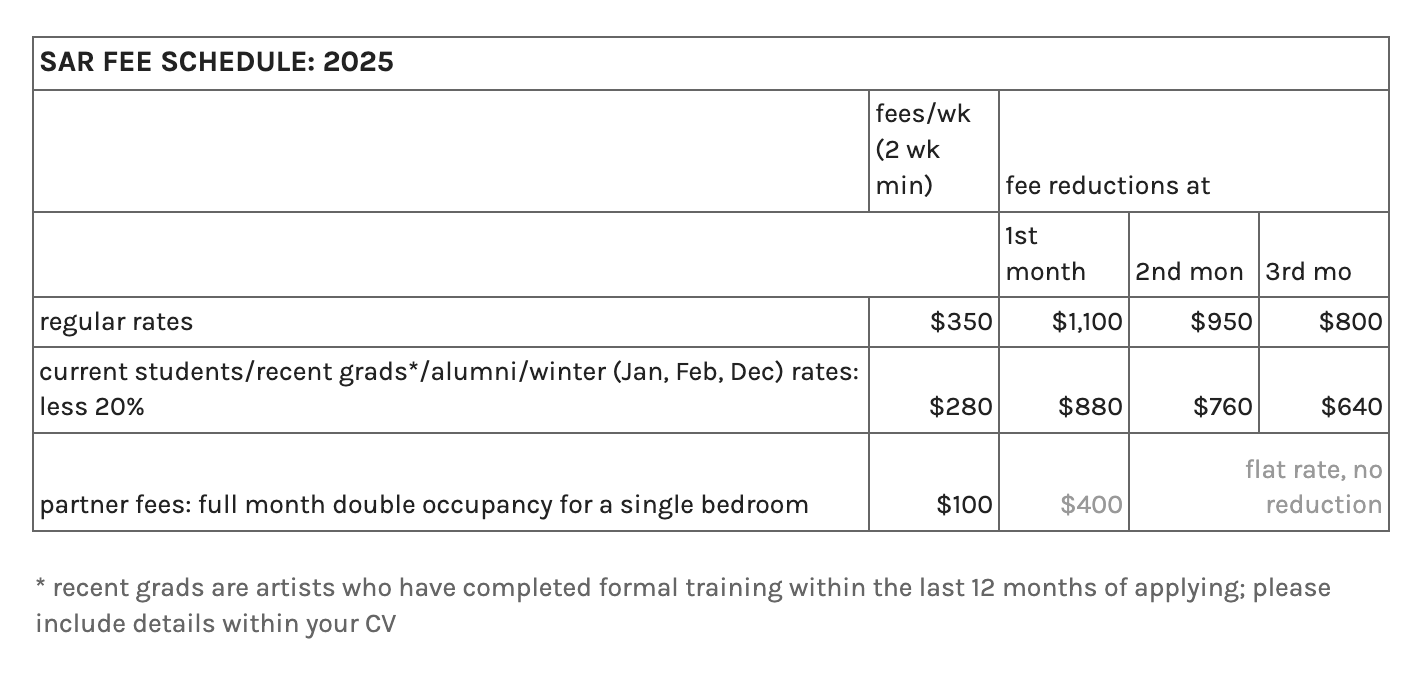
Task: Click the 'flat rate, no reduction' cell
Action: [1313, 487]
